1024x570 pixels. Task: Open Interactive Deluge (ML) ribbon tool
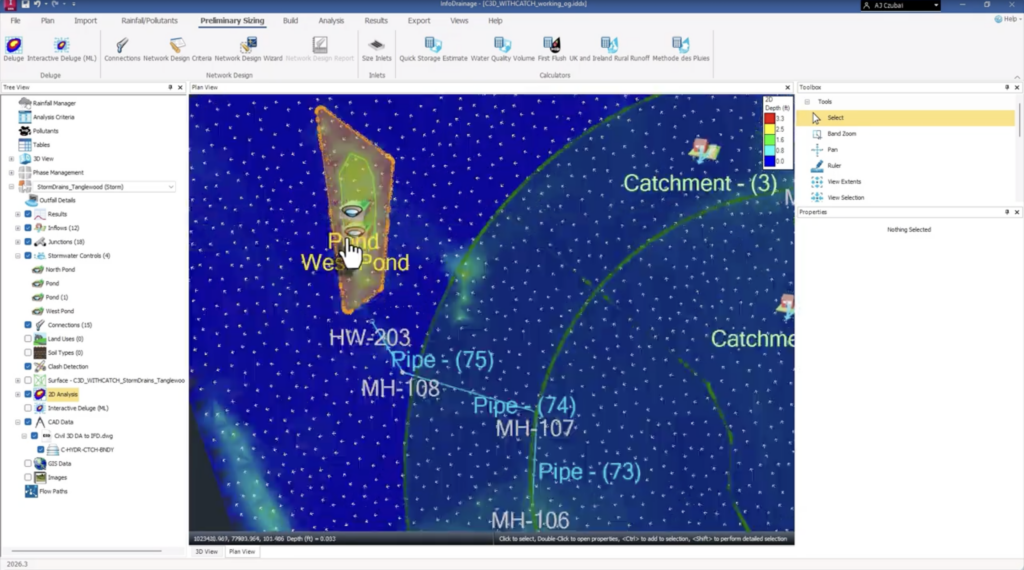(61, 50)
